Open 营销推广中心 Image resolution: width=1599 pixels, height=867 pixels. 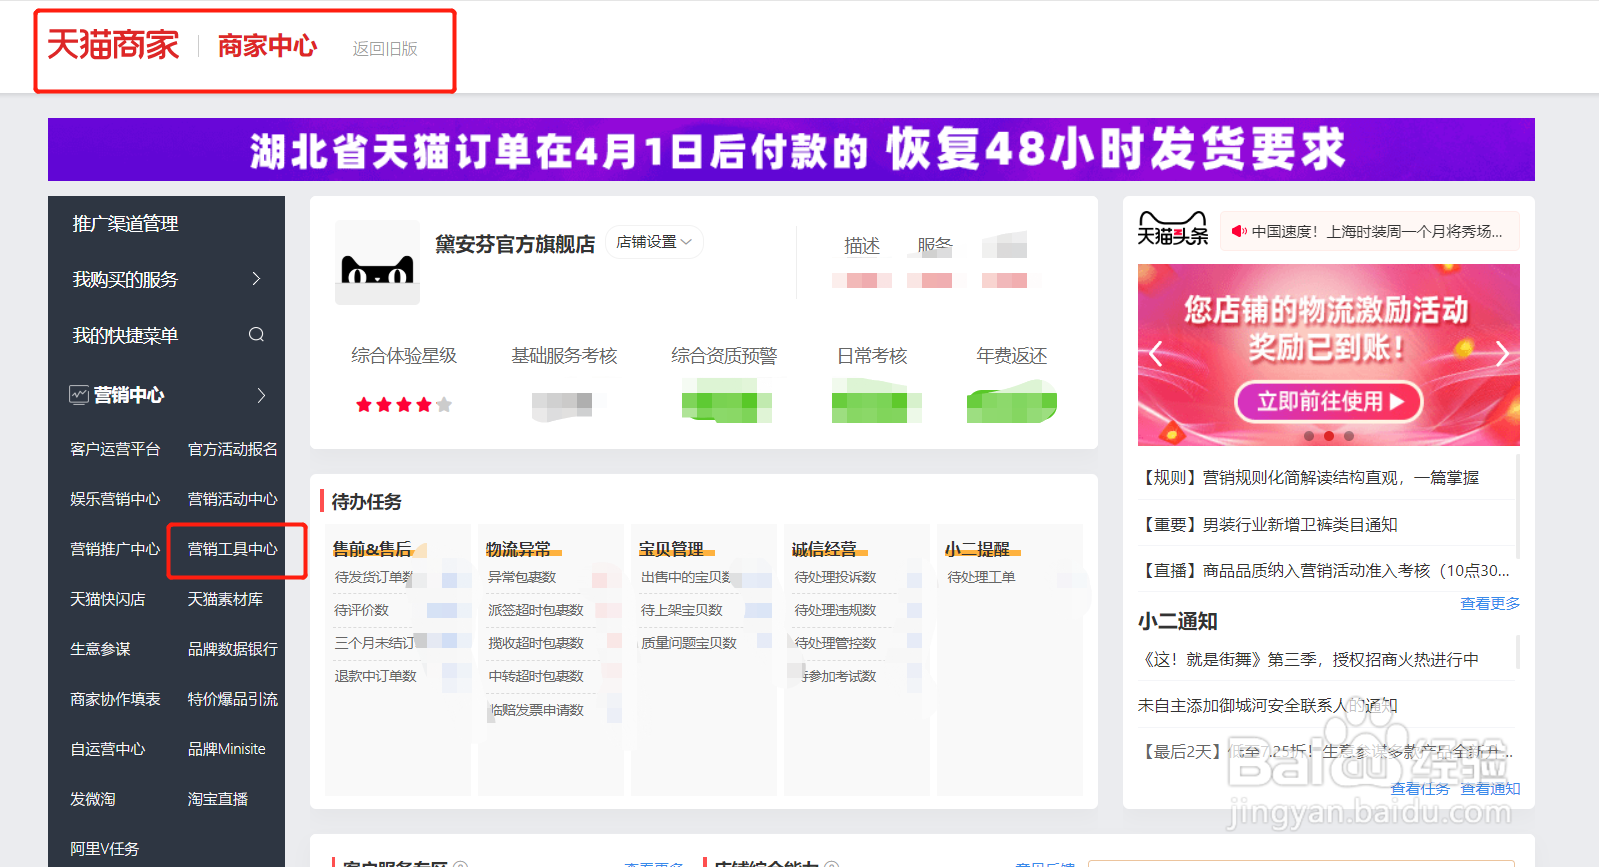115,549
